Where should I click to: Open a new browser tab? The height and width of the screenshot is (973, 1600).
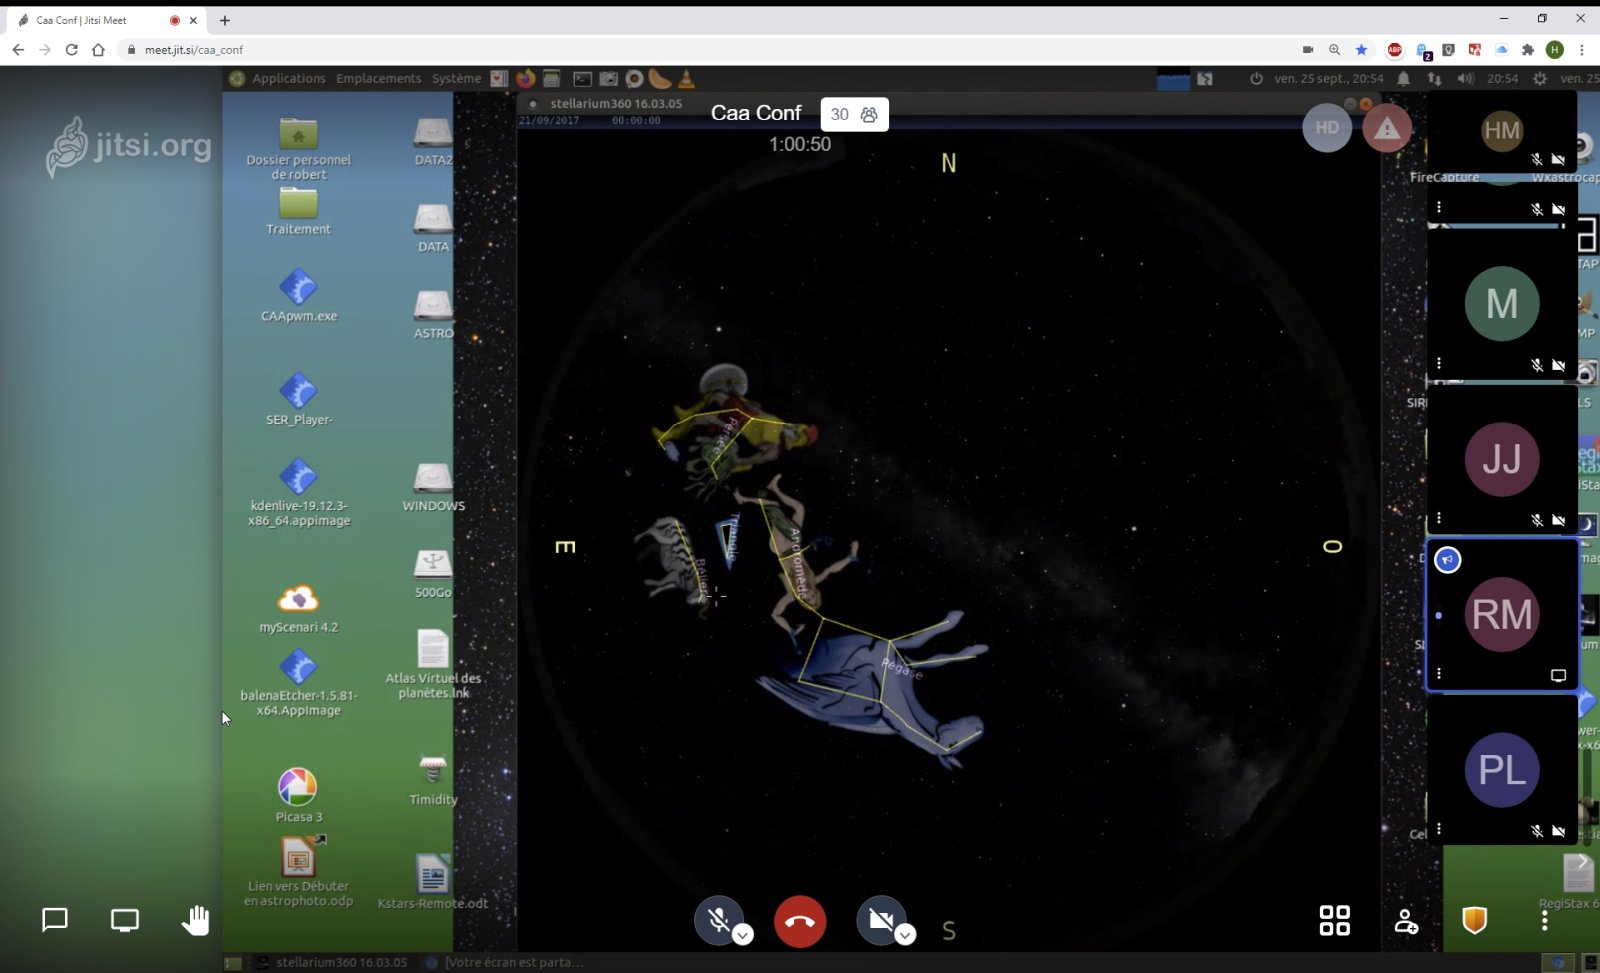(x=225, y=20)
